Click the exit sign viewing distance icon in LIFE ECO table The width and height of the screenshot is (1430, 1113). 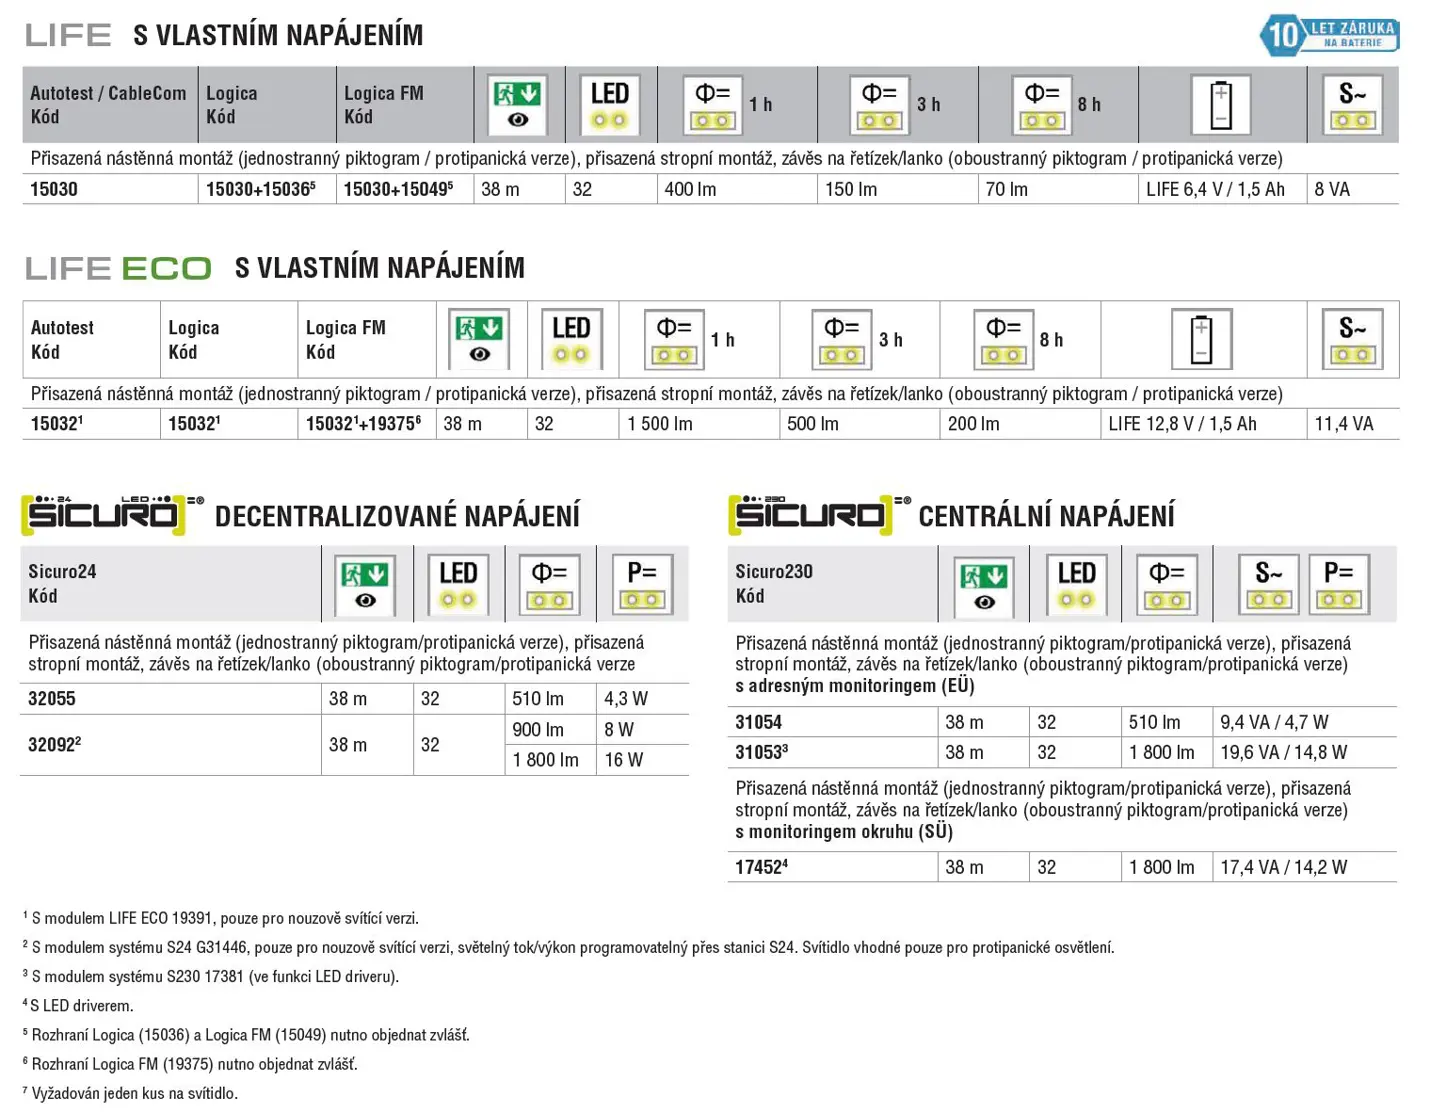[480, 340]
